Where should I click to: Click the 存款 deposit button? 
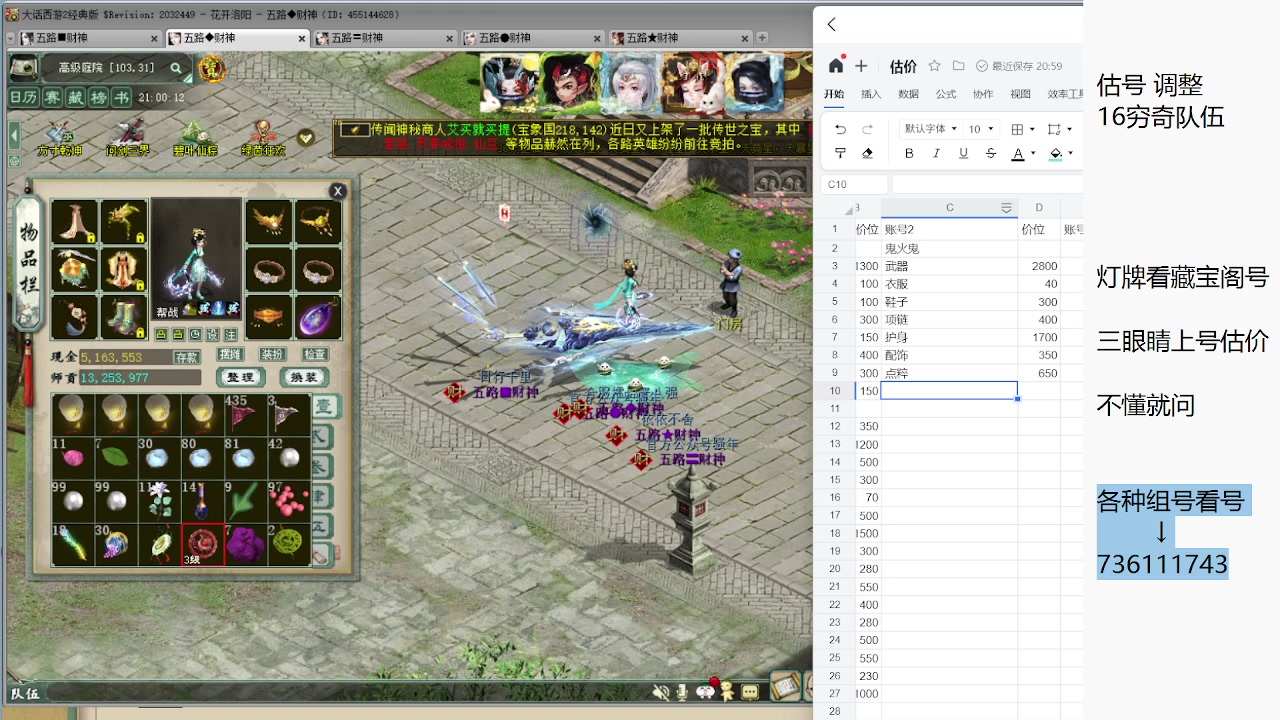tap(186, 357)
